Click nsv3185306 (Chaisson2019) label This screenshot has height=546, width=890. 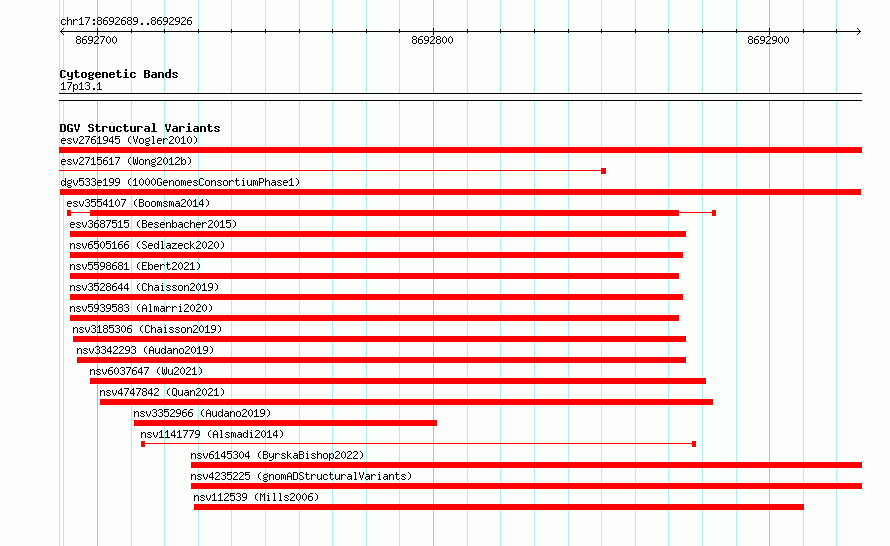pyautogui.click(x=147, y=329)
